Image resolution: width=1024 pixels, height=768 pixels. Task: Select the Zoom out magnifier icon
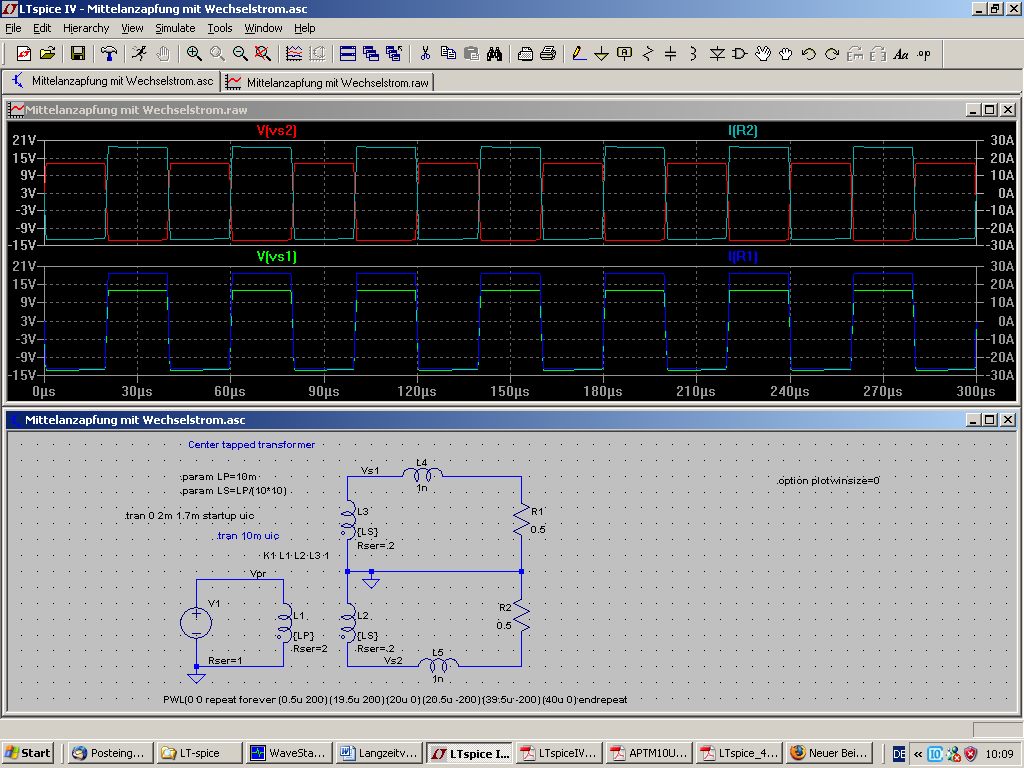[240, 54]
